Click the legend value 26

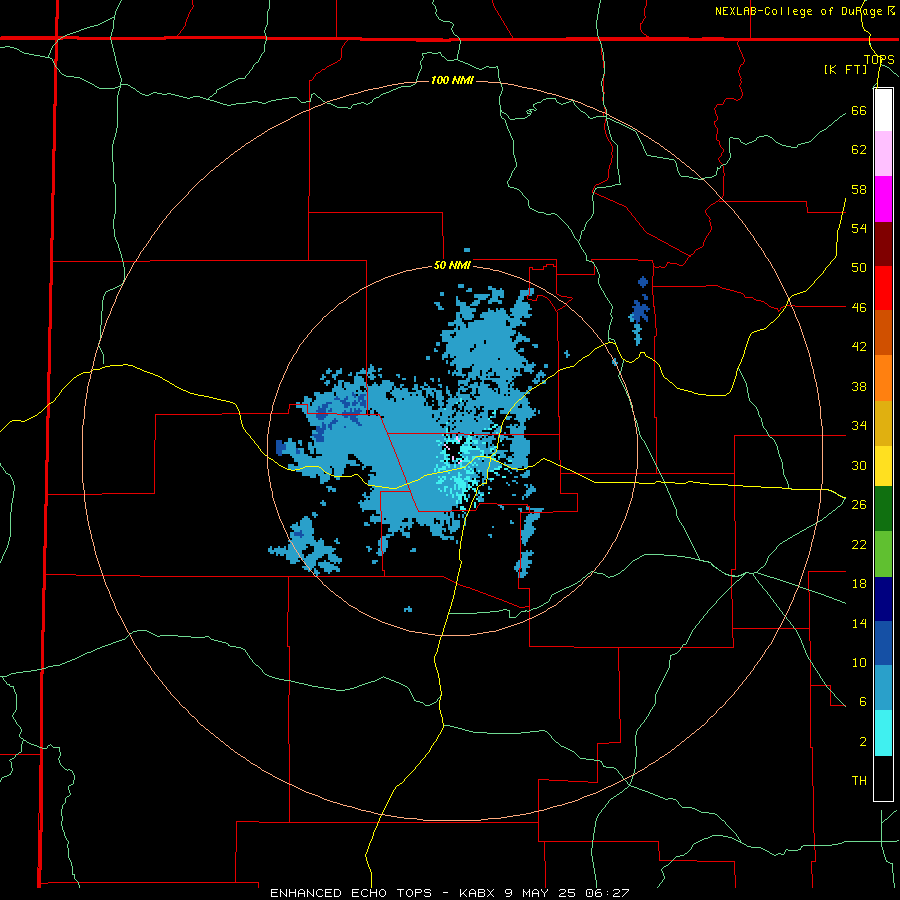click(859, 505)
